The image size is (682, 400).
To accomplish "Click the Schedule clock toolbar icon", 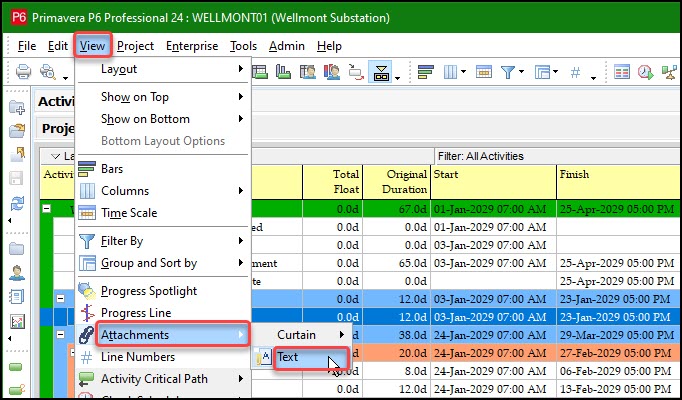I will point(646,72).
